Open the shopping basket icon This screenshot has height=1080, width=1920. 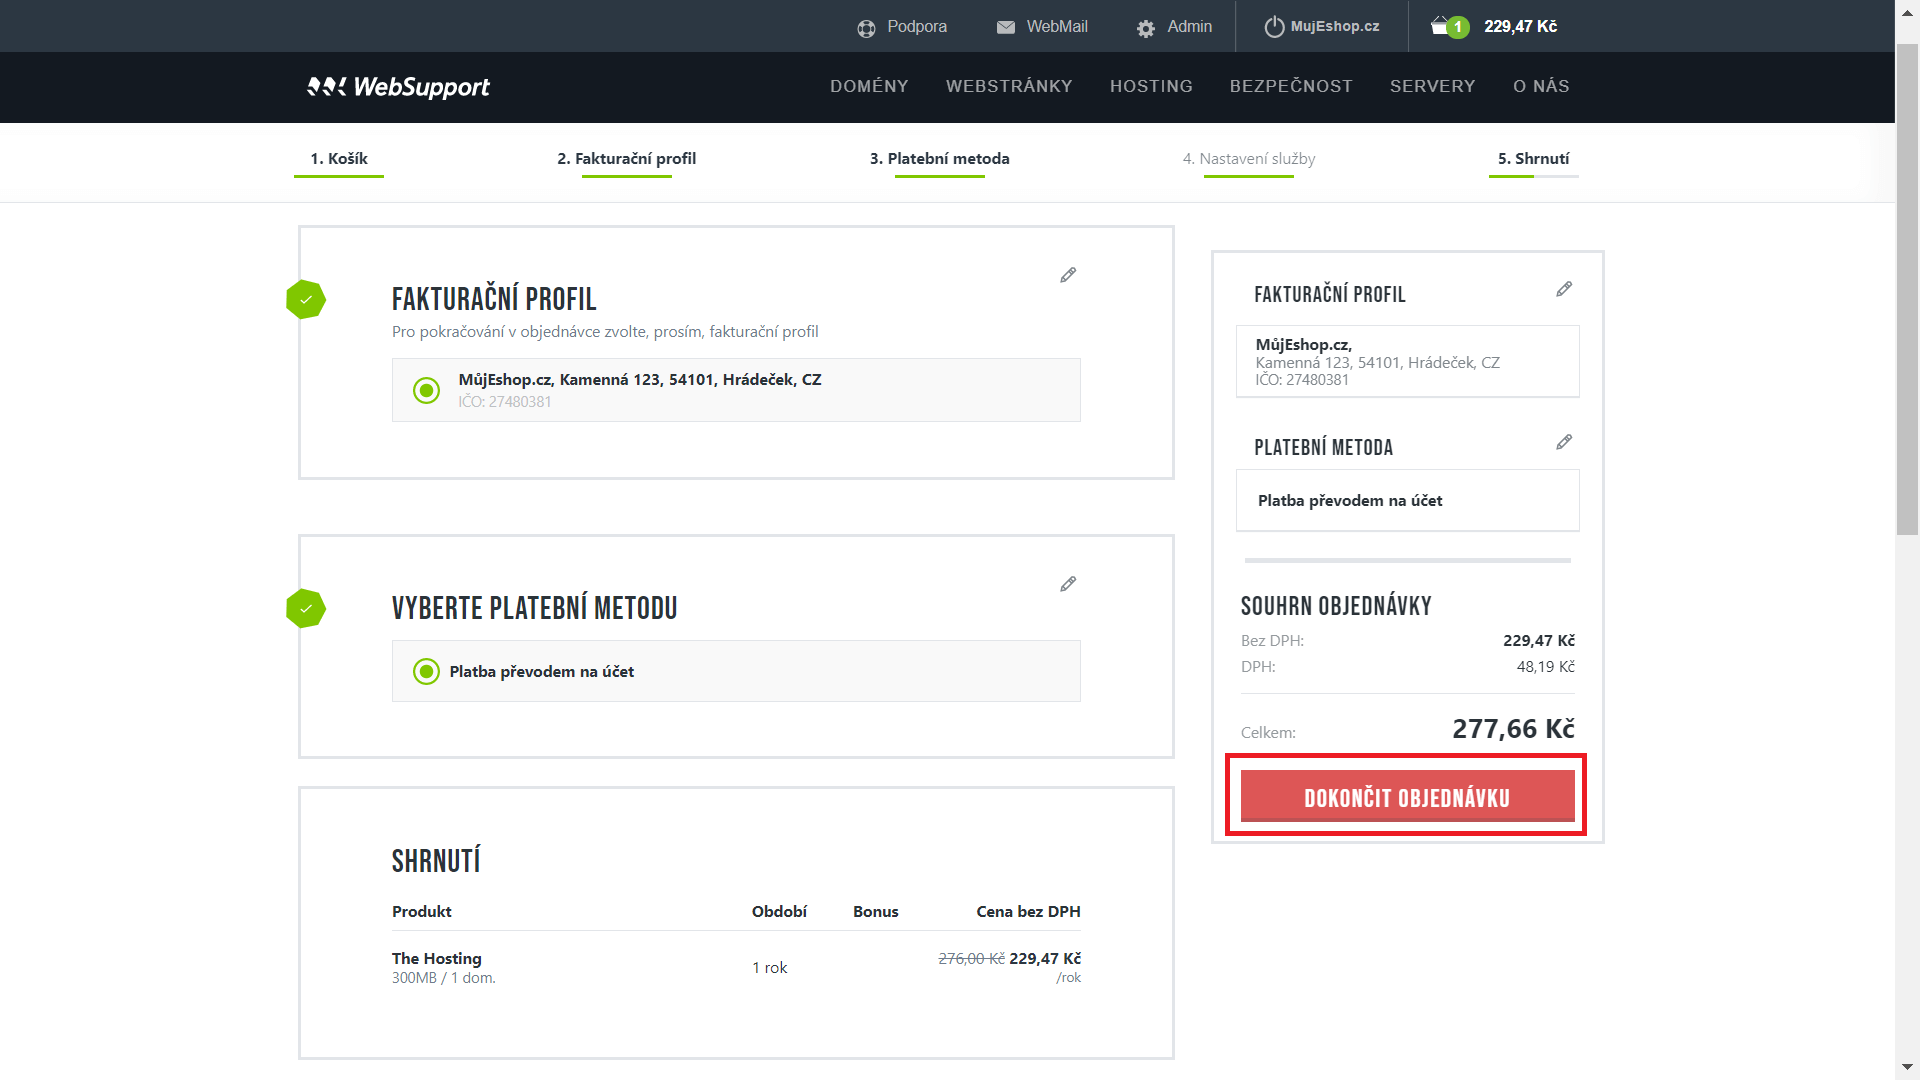[x=1440, y=26]
